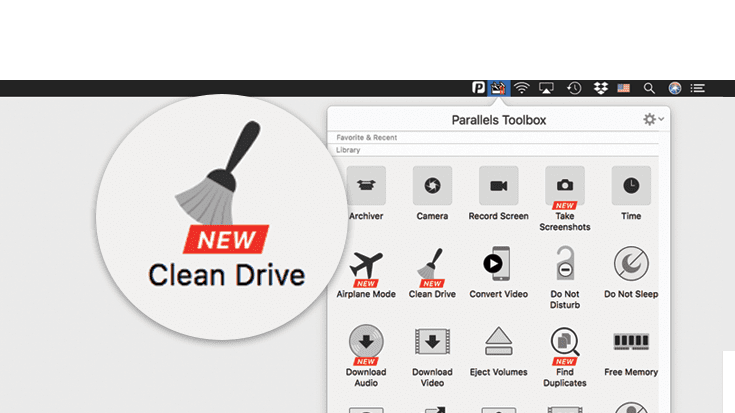Open the Wi-Fi menu in menu bar
735x413 pixels.
coord(521,88)
